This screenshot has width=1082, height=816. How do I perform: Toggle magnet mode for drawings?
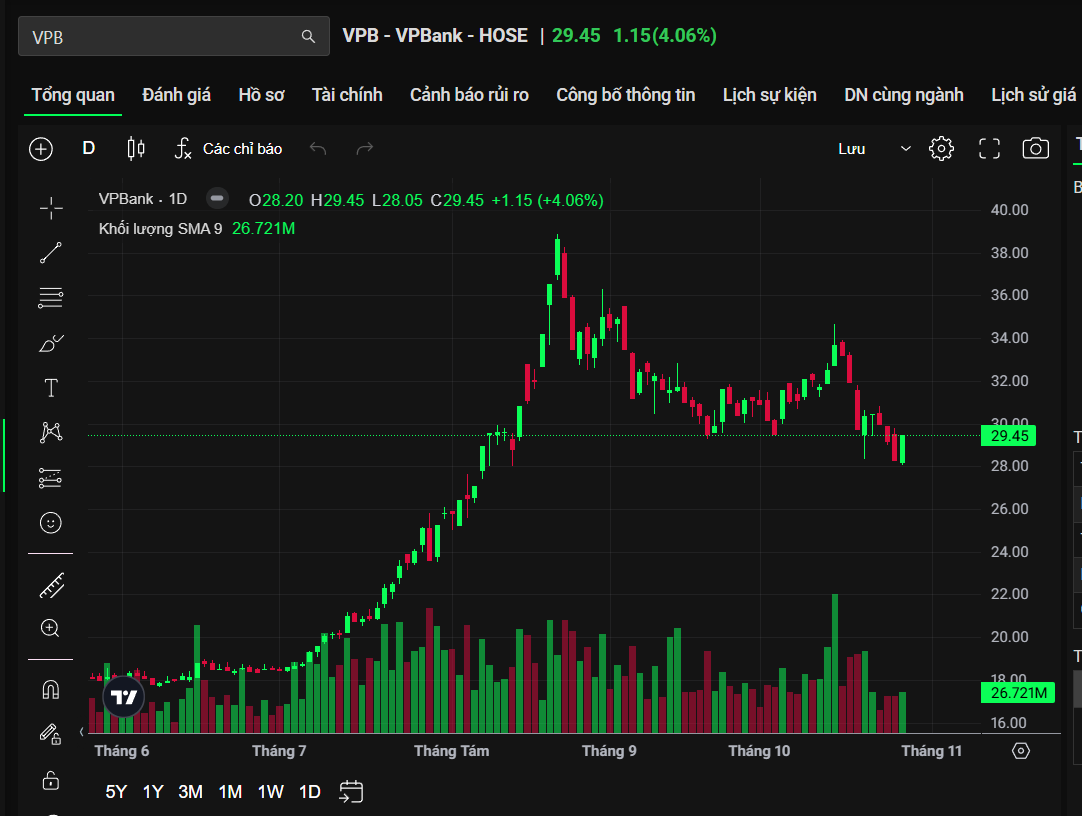tap(51, 690)
